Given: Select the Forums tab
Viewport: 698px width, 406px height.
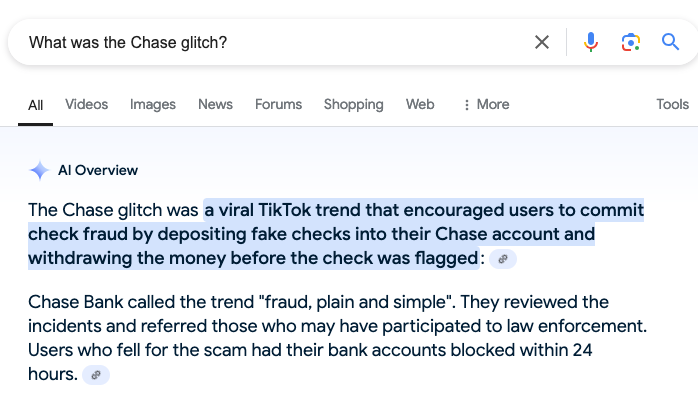Looking at the screenshot, I should (278, 104).
